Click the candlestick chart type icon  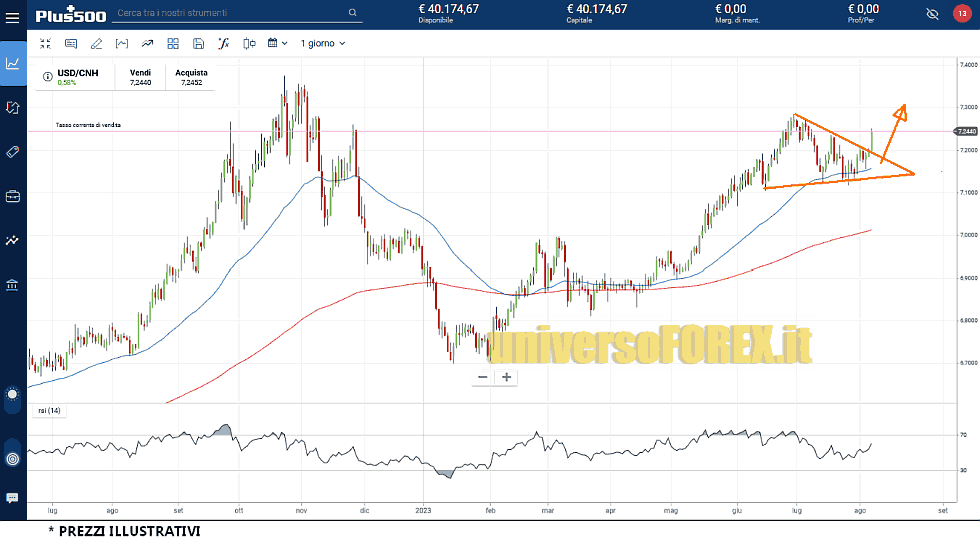click(x=249, y=44)
